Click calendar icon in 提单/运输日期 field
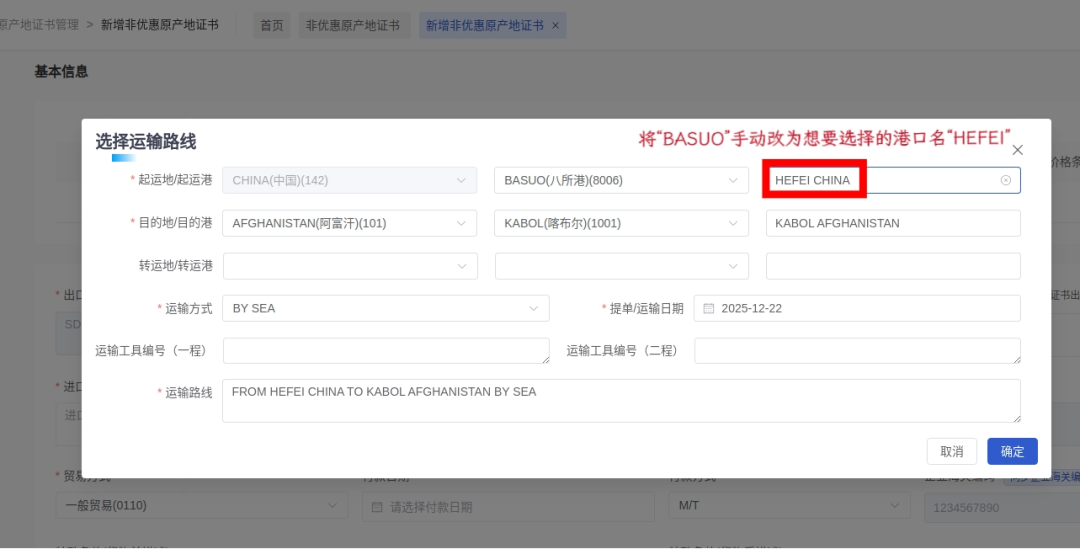1080x549 pixels. click(708, 308)
